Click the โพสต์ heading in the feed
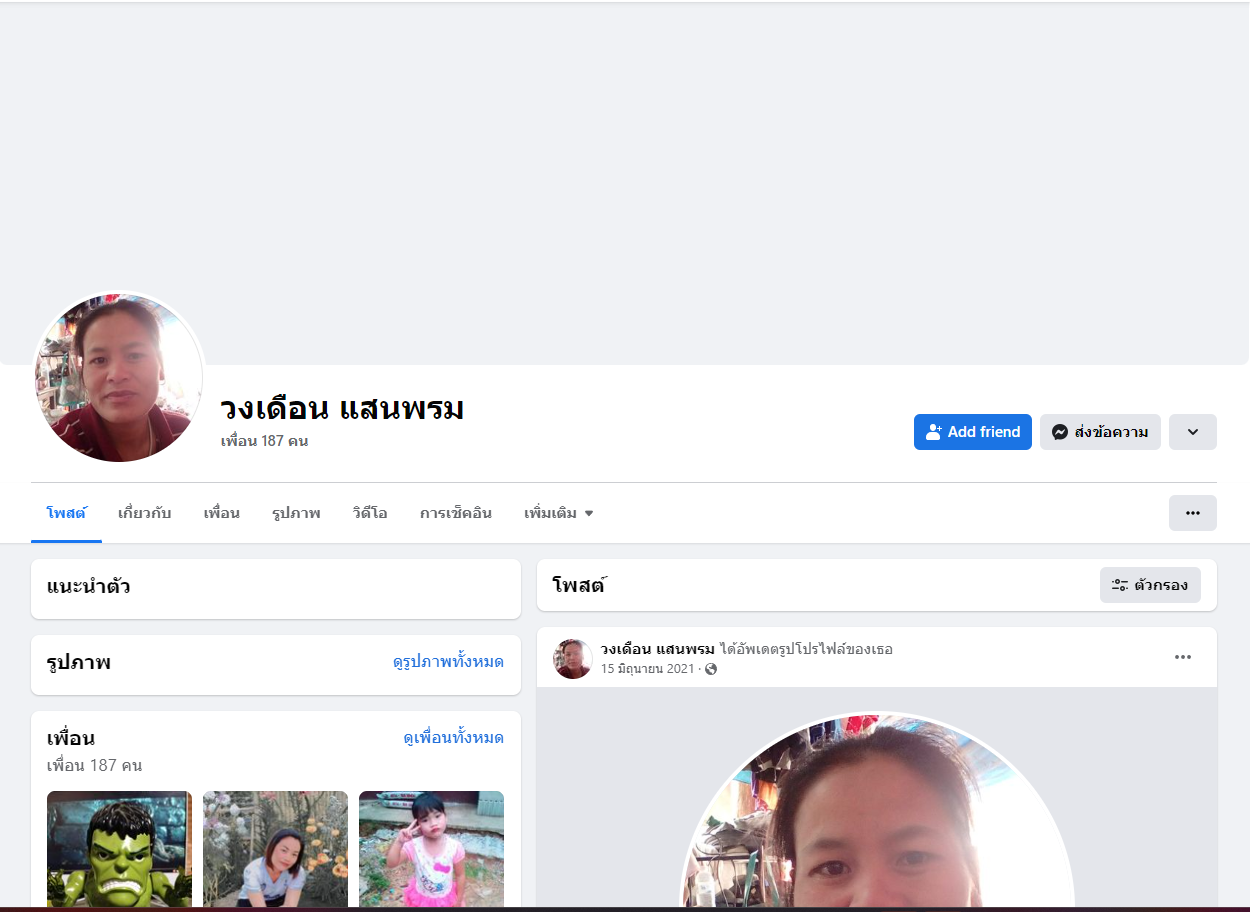The height and width of the screenshot is (912, 1250). [x=578, y=585]
